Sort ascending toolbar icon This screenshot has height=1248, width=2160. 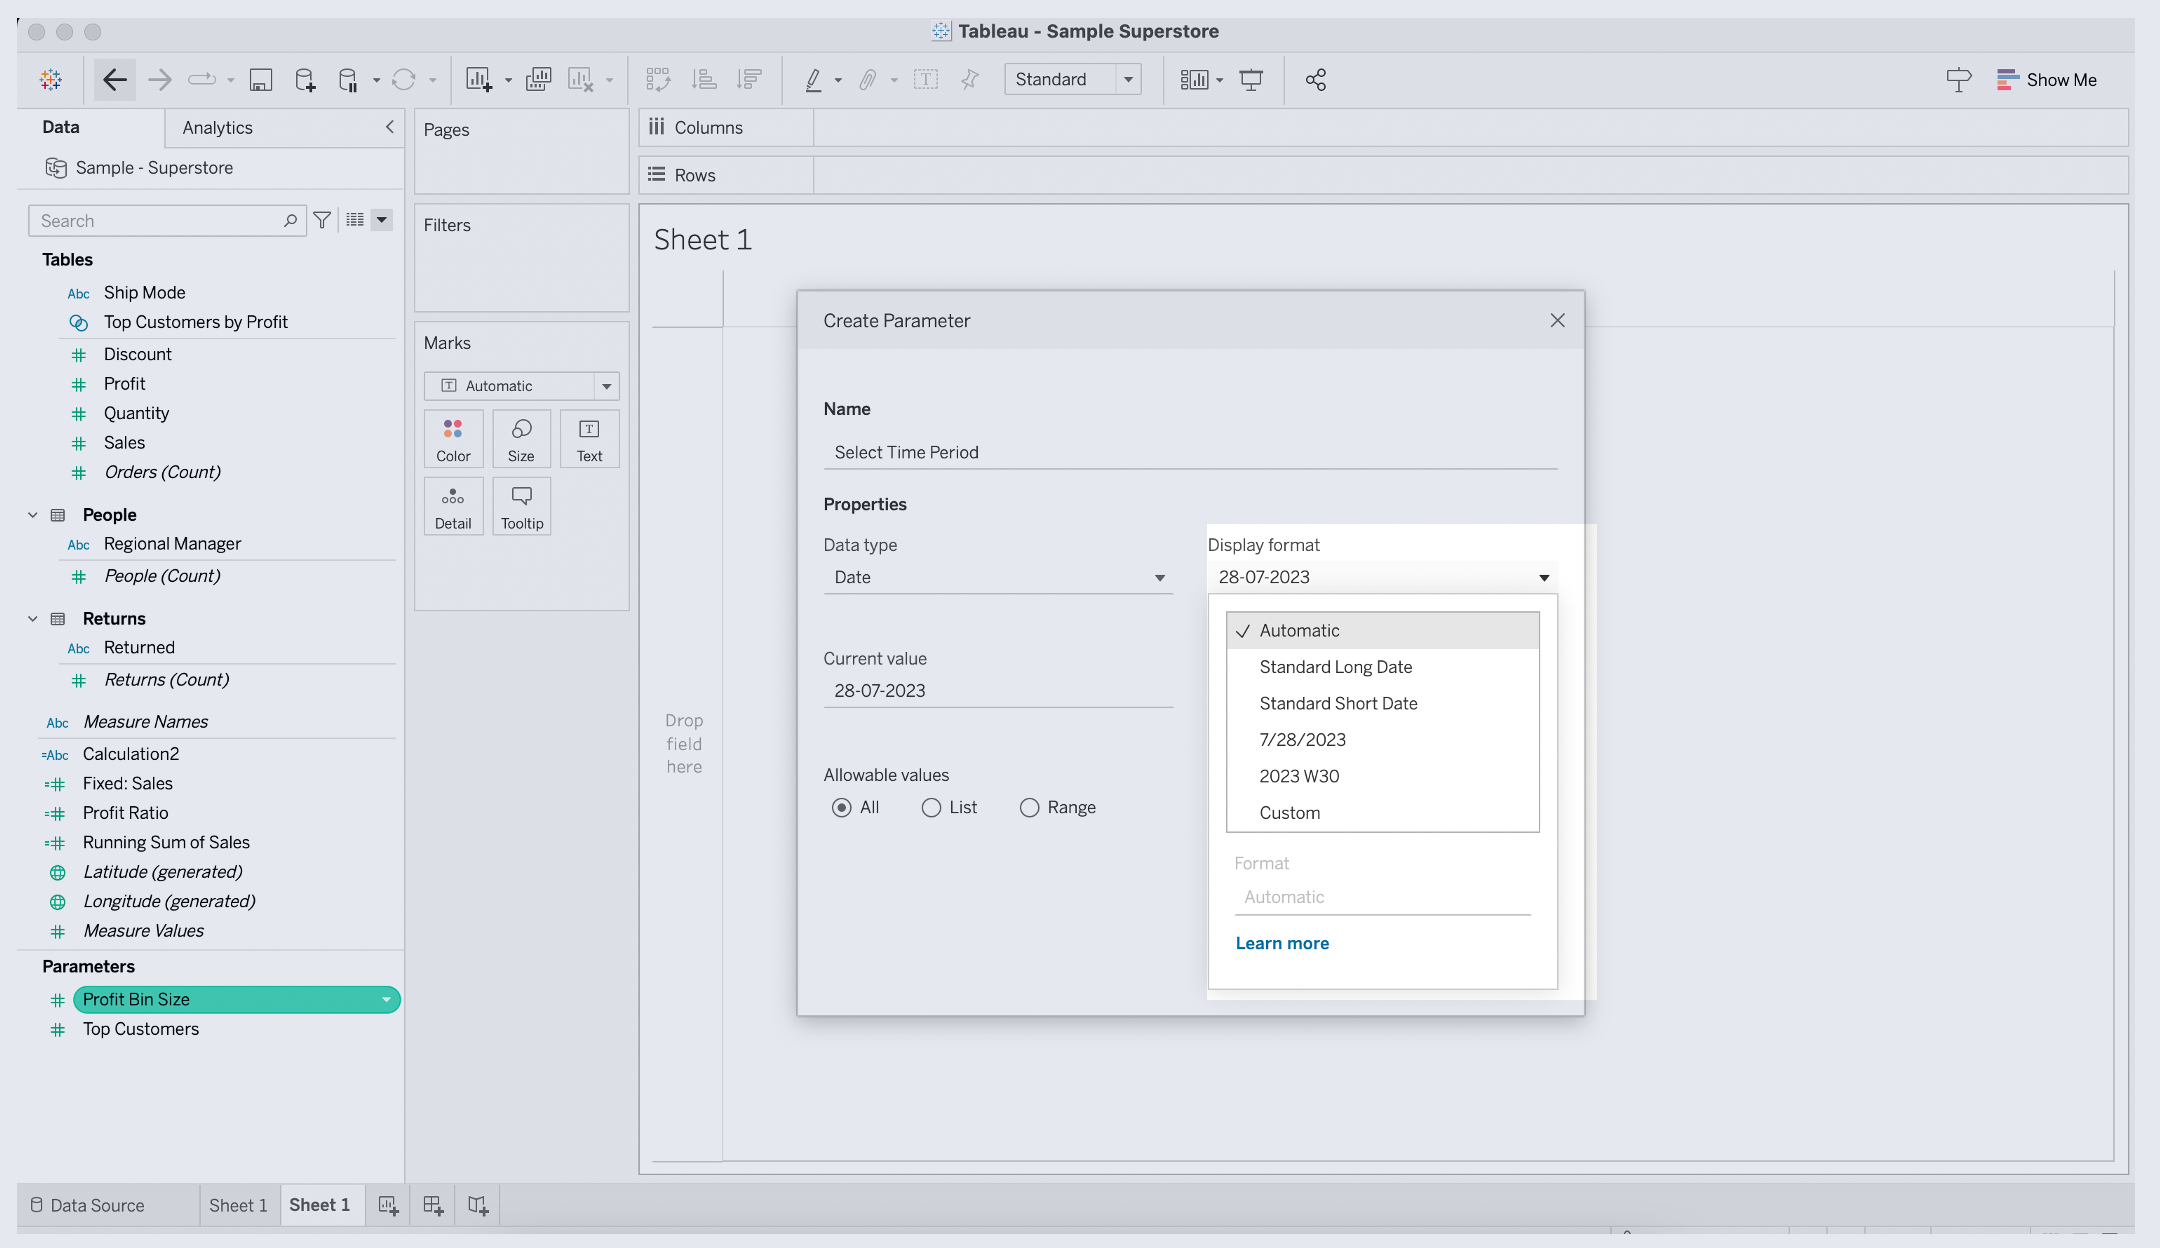tap(704, 80)
